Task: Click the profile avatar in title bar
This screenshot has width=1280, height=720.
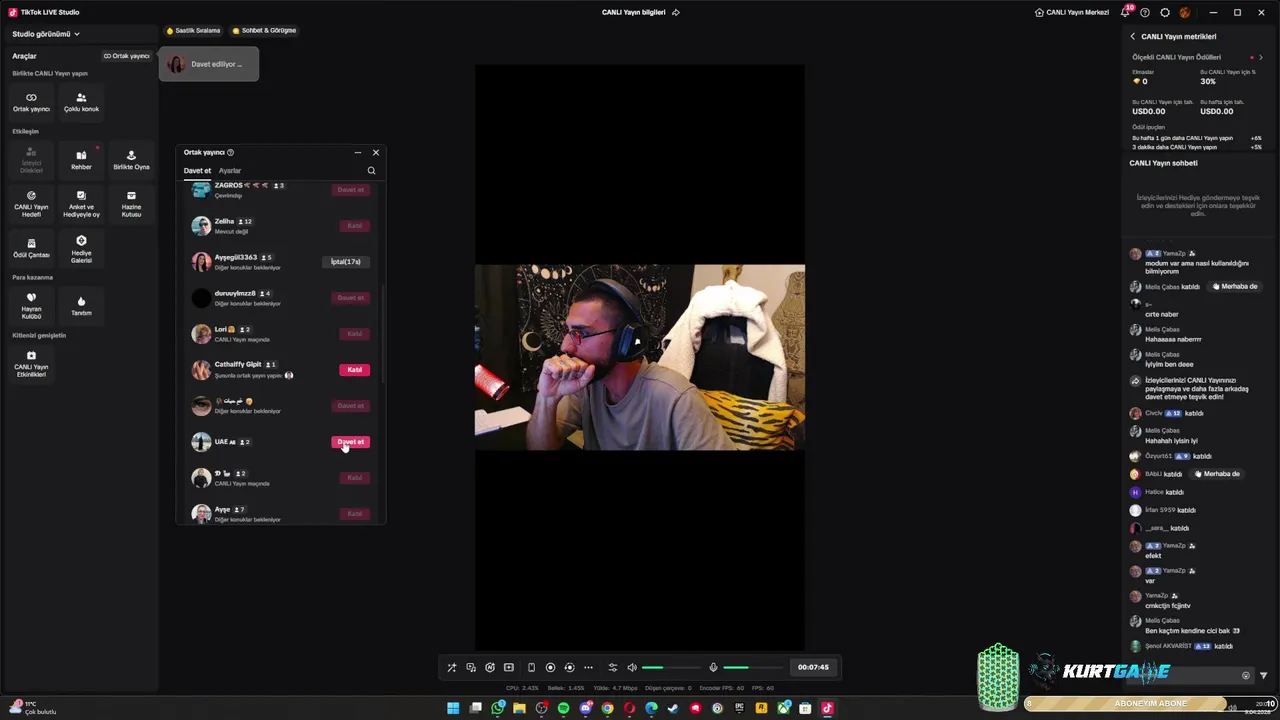Action: tap(1185, 12)
